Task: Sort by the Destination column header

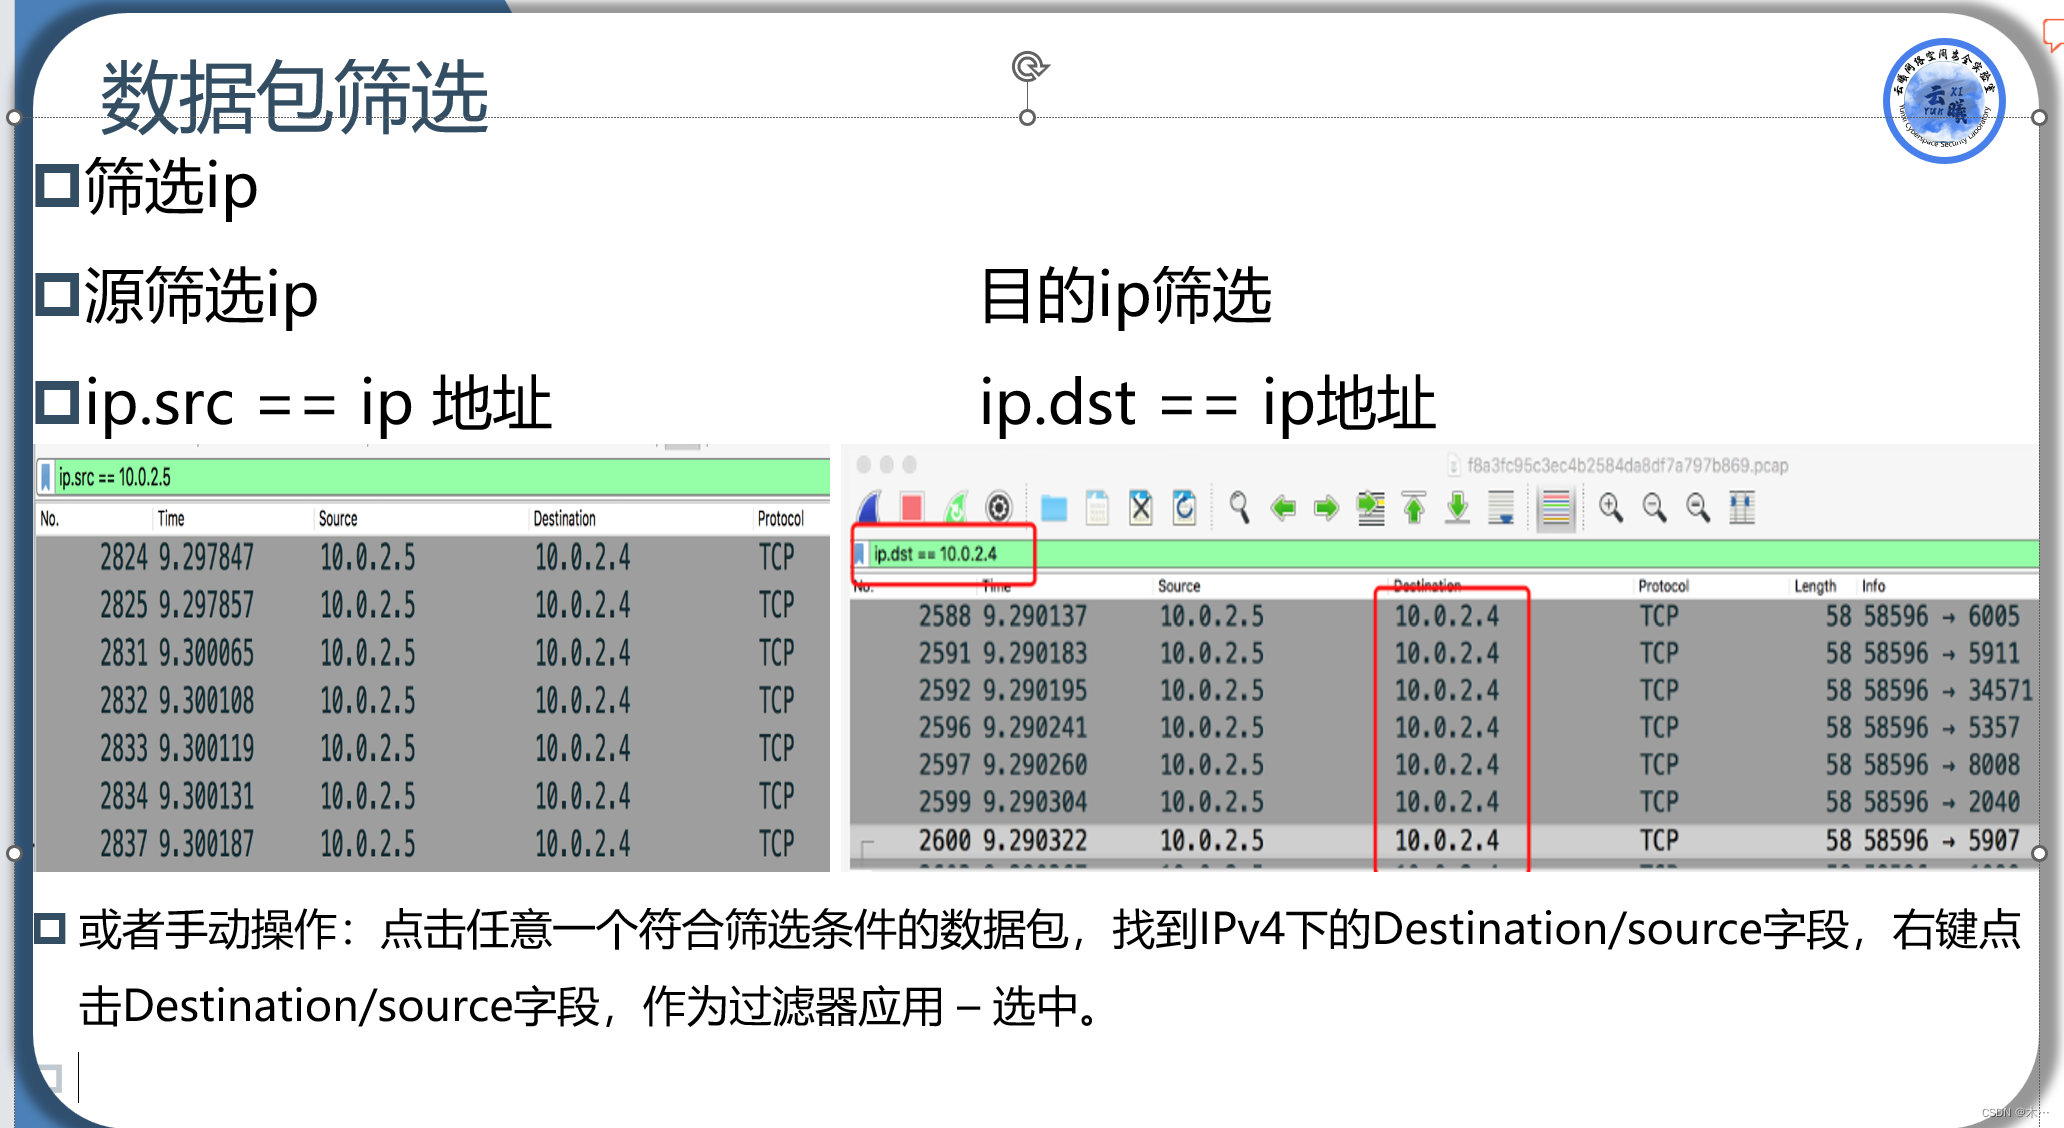Action: pyautogui.click(x=1427, y=588)
